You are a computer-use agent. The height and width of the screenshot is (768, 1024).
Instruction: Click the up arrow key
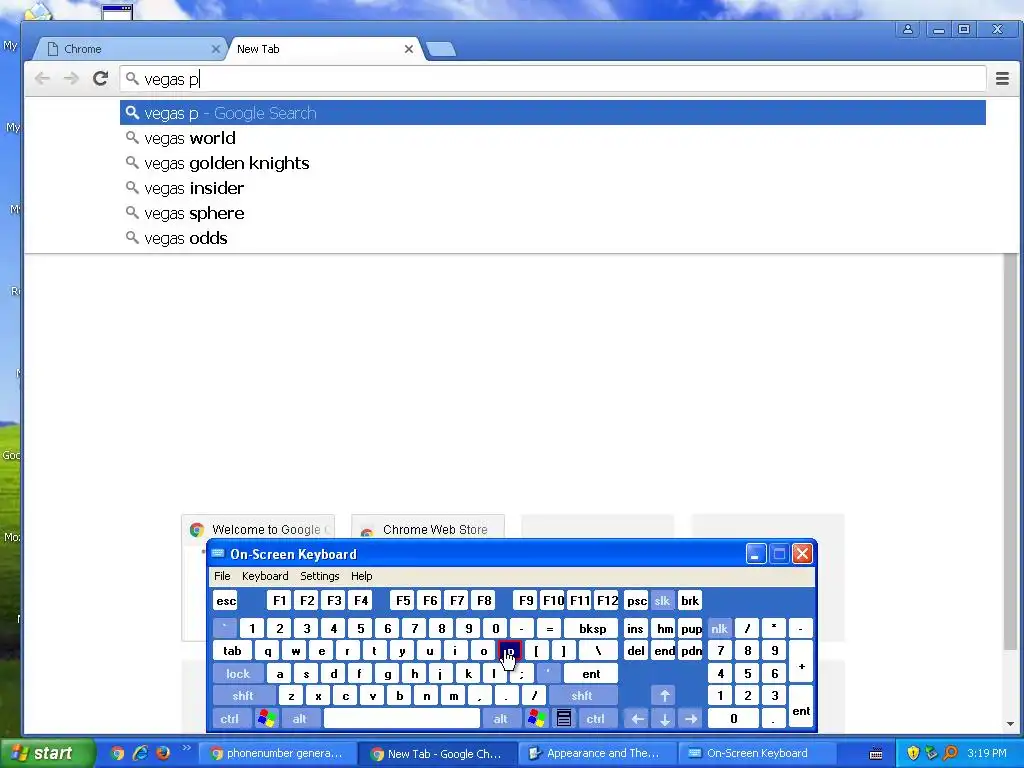point(664,696)
